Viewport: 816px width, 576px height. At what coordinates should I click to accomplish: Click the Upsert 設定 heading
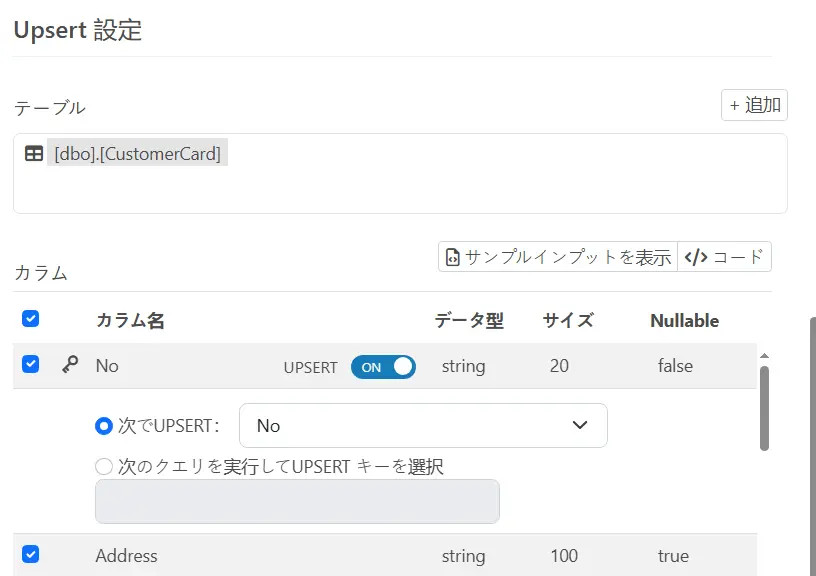78,30
